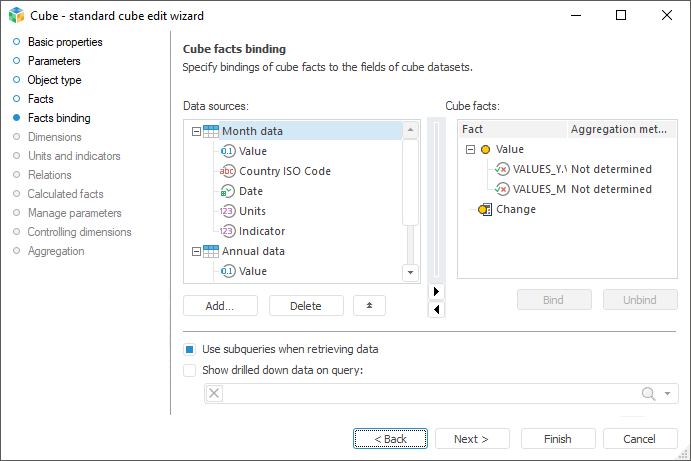Screen dimensions: 691x461
Task: Click the Country ISO Code string icon
Action: [228, 171]
